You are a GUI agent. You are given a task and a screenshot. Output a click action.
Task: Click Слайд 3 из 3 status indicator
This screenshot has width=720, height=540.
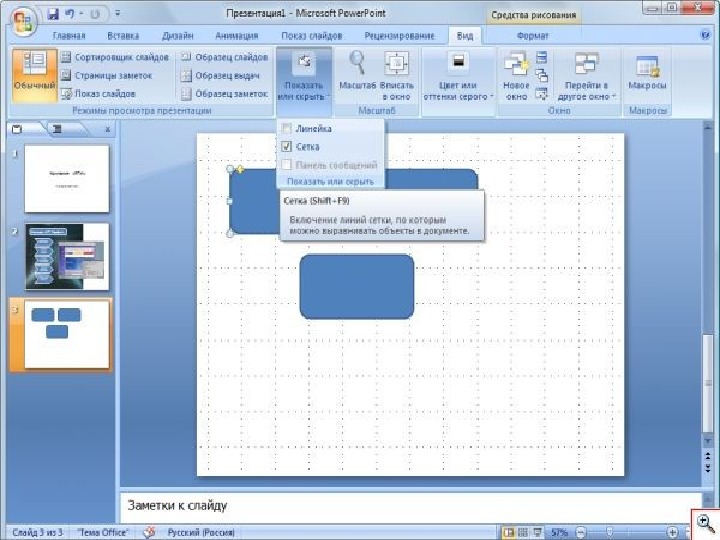38,533
